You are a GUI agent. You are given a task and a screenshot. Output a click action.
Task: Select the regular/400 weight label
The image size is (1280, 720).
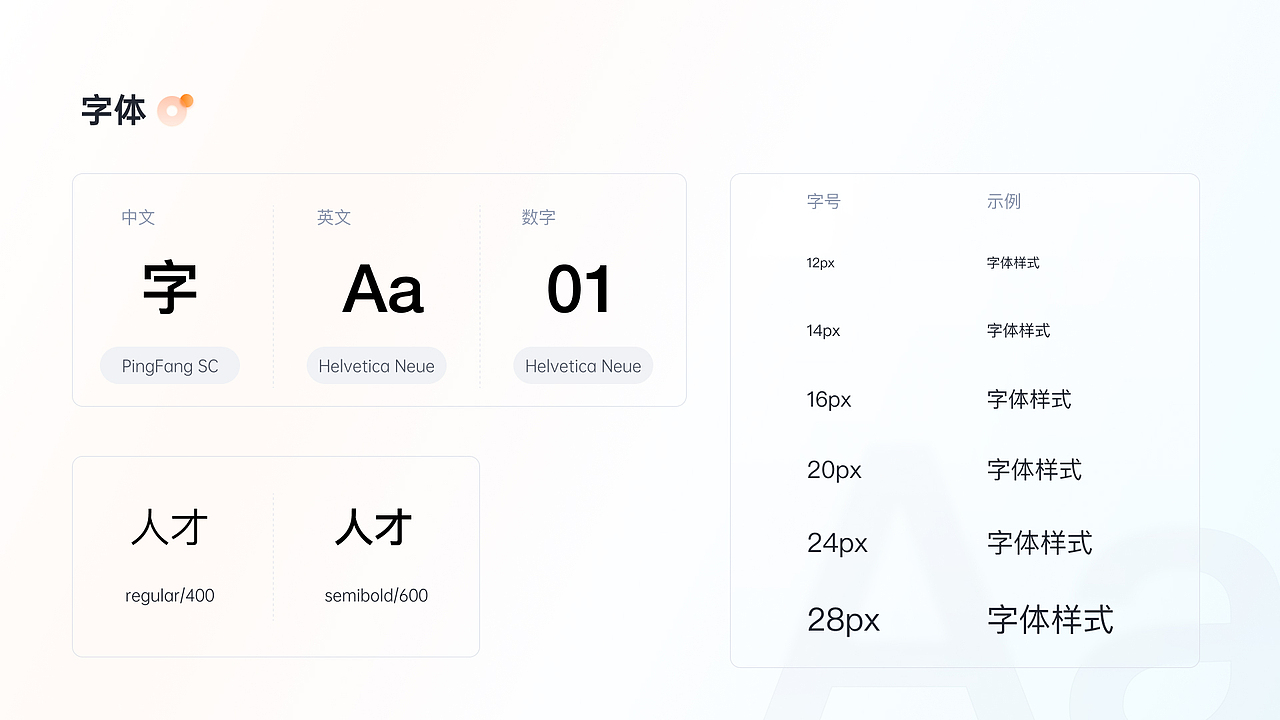click(x=170, y=596)
